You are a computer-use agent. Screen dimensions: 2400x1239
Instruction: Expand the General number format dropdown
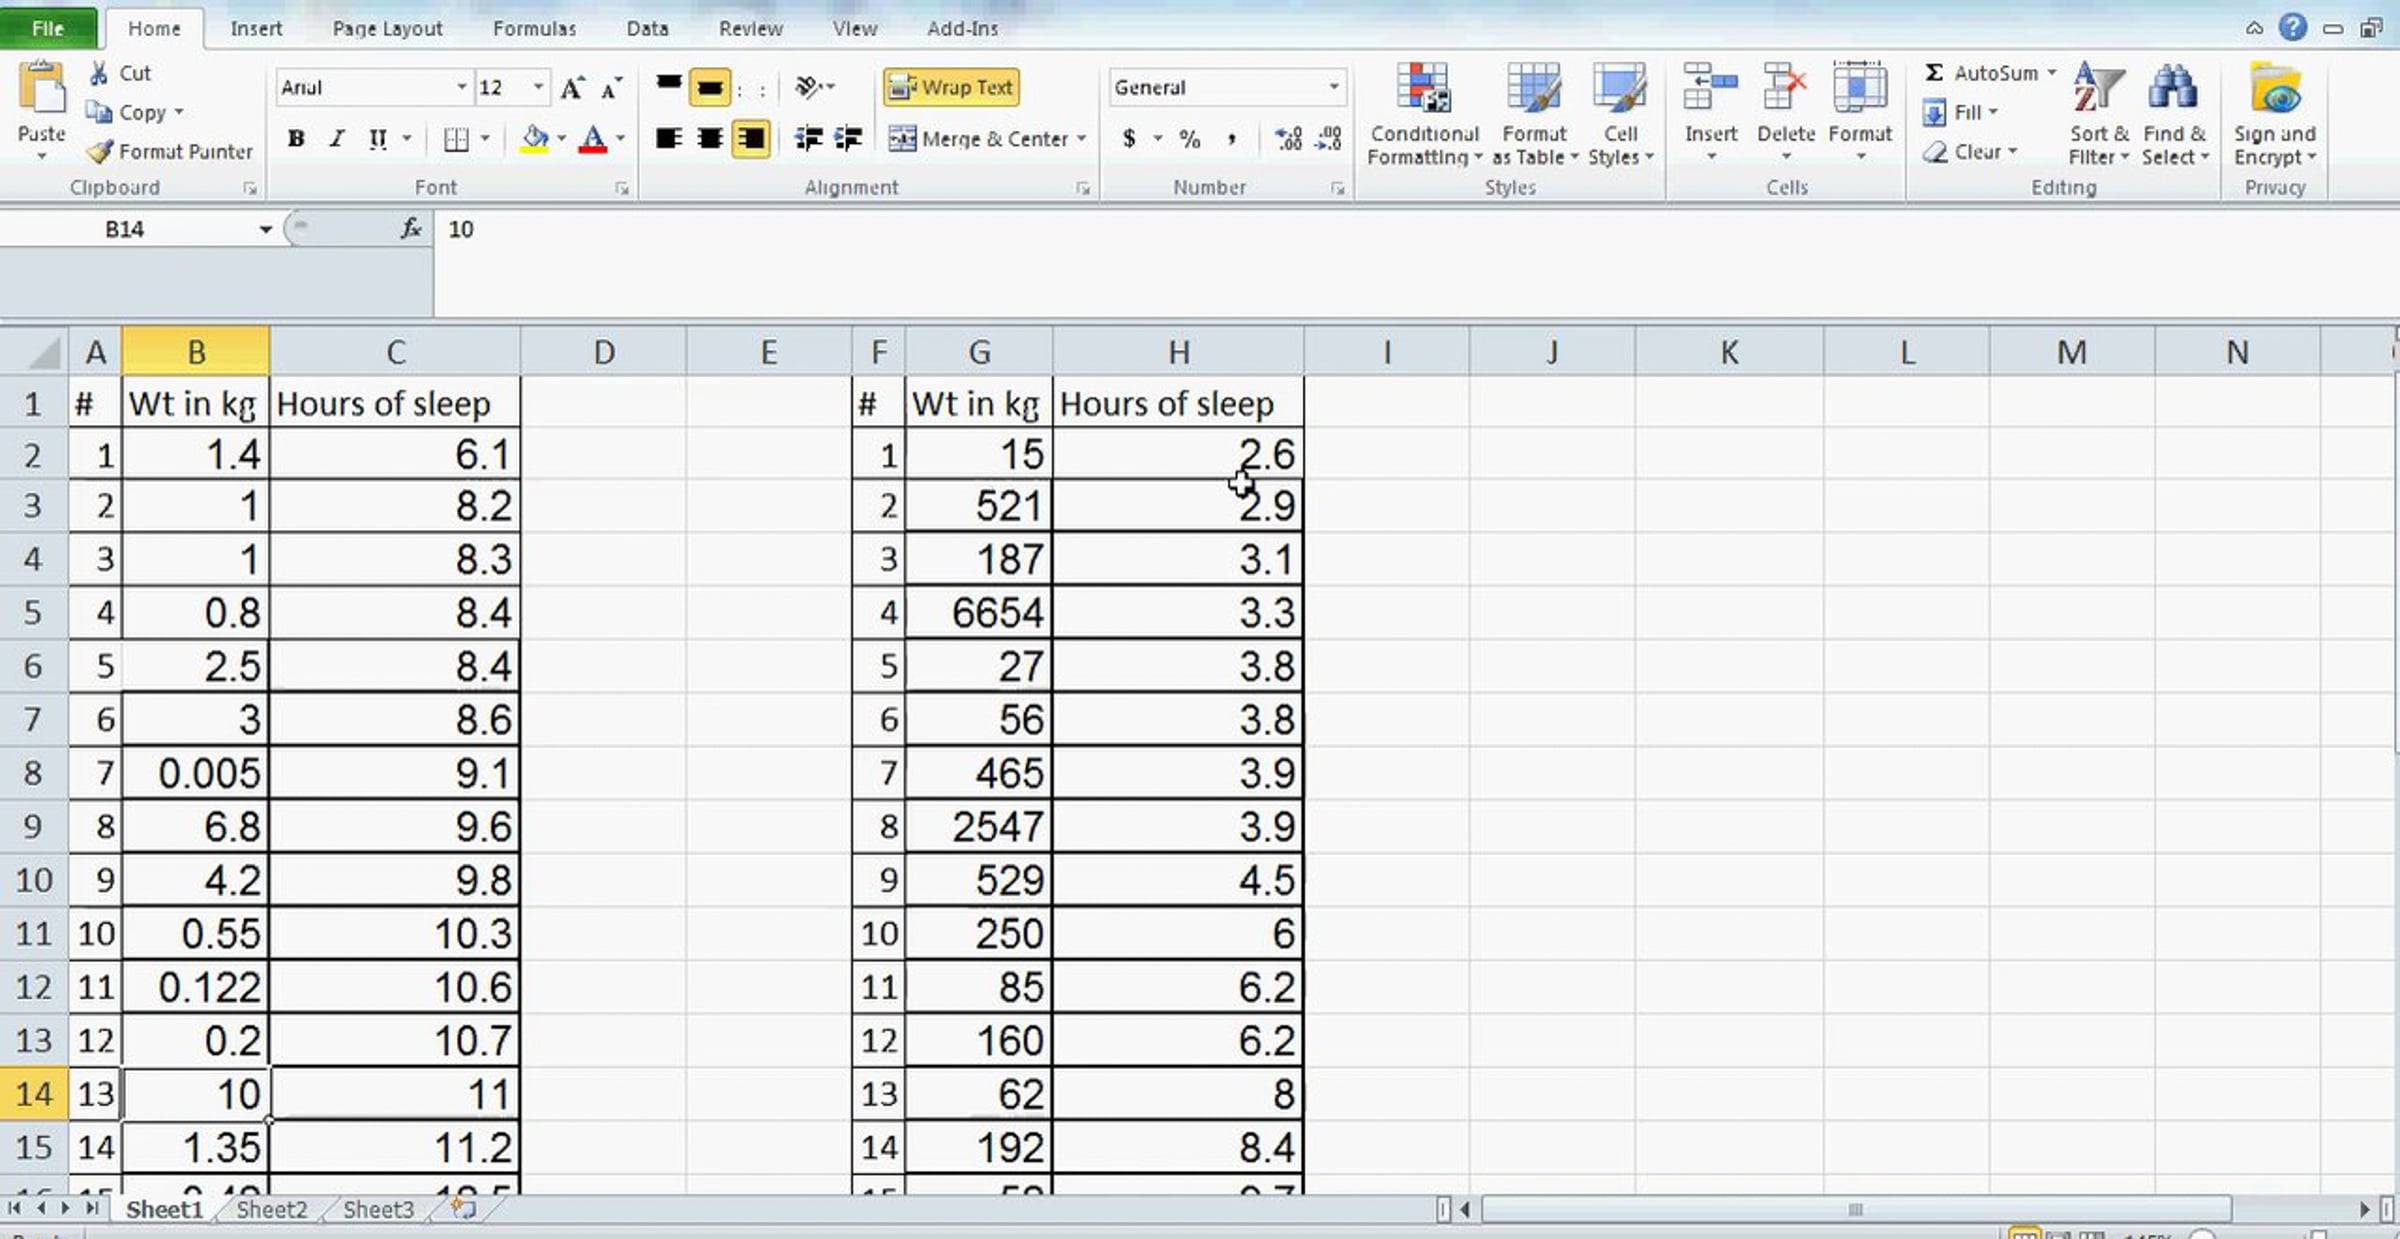click(1333, 88)
